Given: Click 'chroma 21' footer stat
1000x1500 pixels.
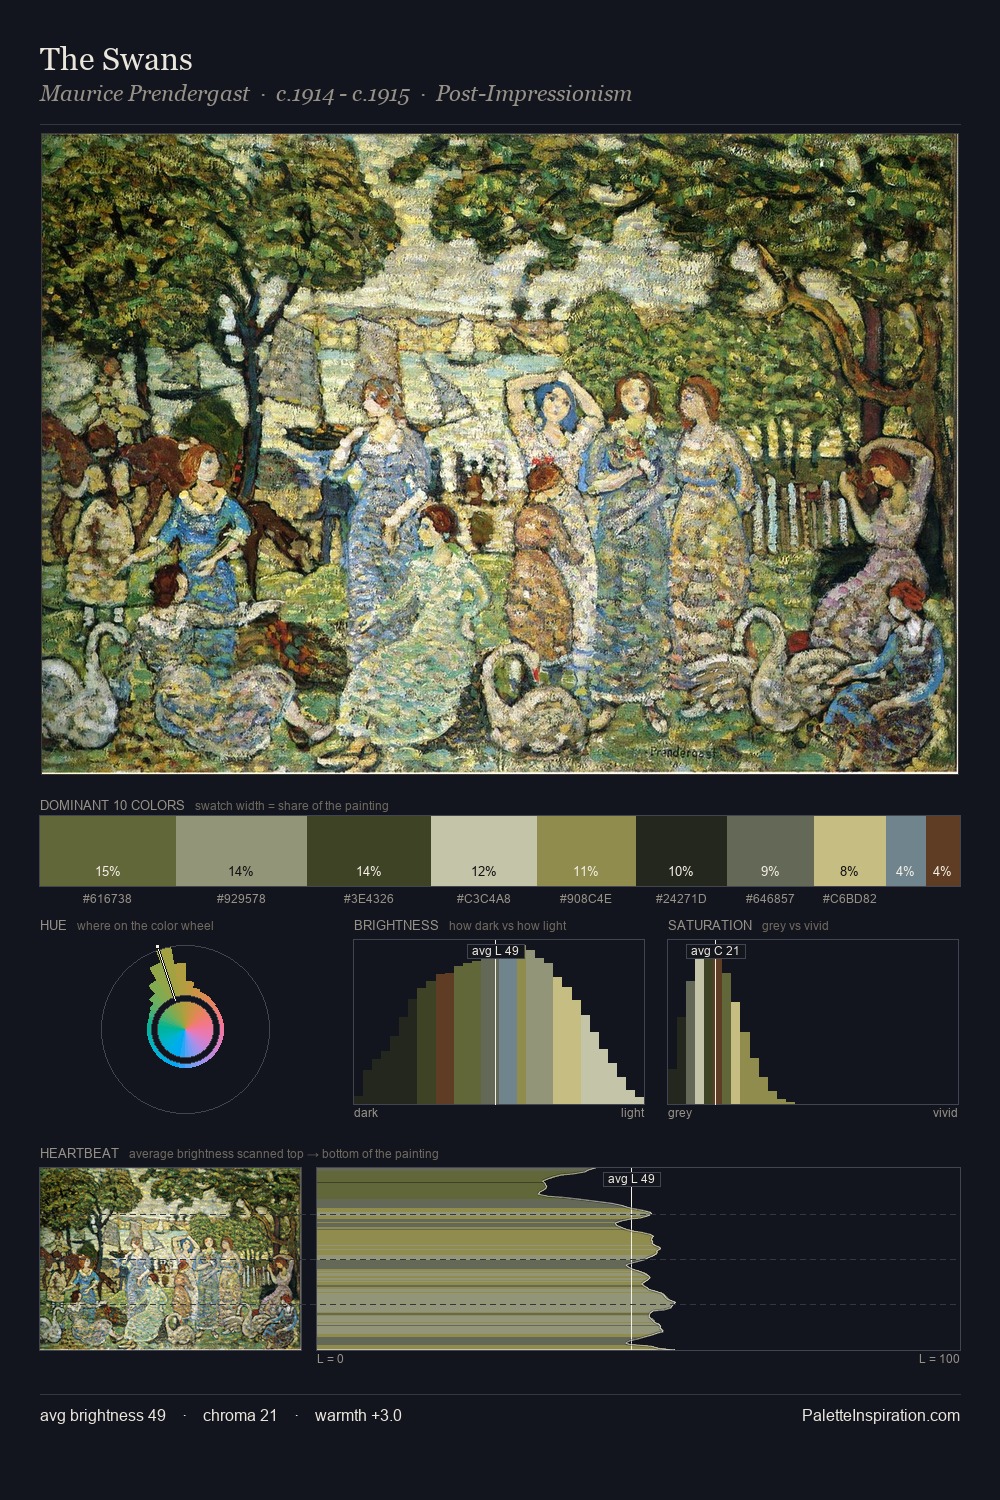Looking at the screenshot, I should point(240,1415).
